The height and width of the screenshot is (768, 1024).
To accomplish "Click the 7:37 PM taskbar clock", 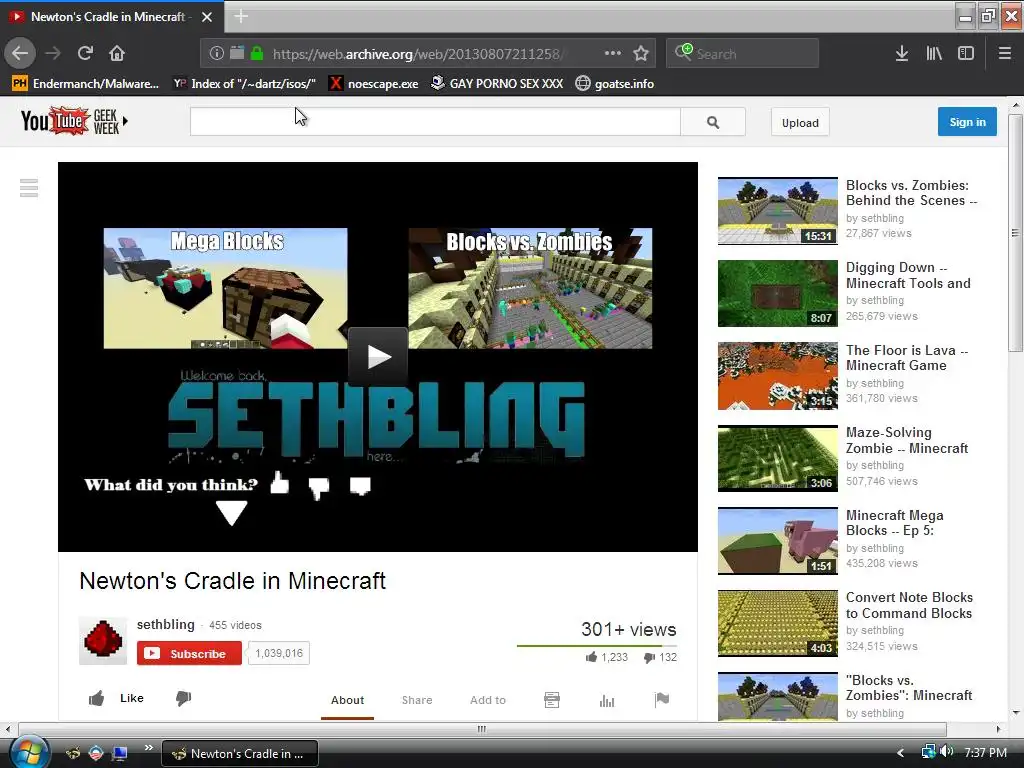I will 985,752.
